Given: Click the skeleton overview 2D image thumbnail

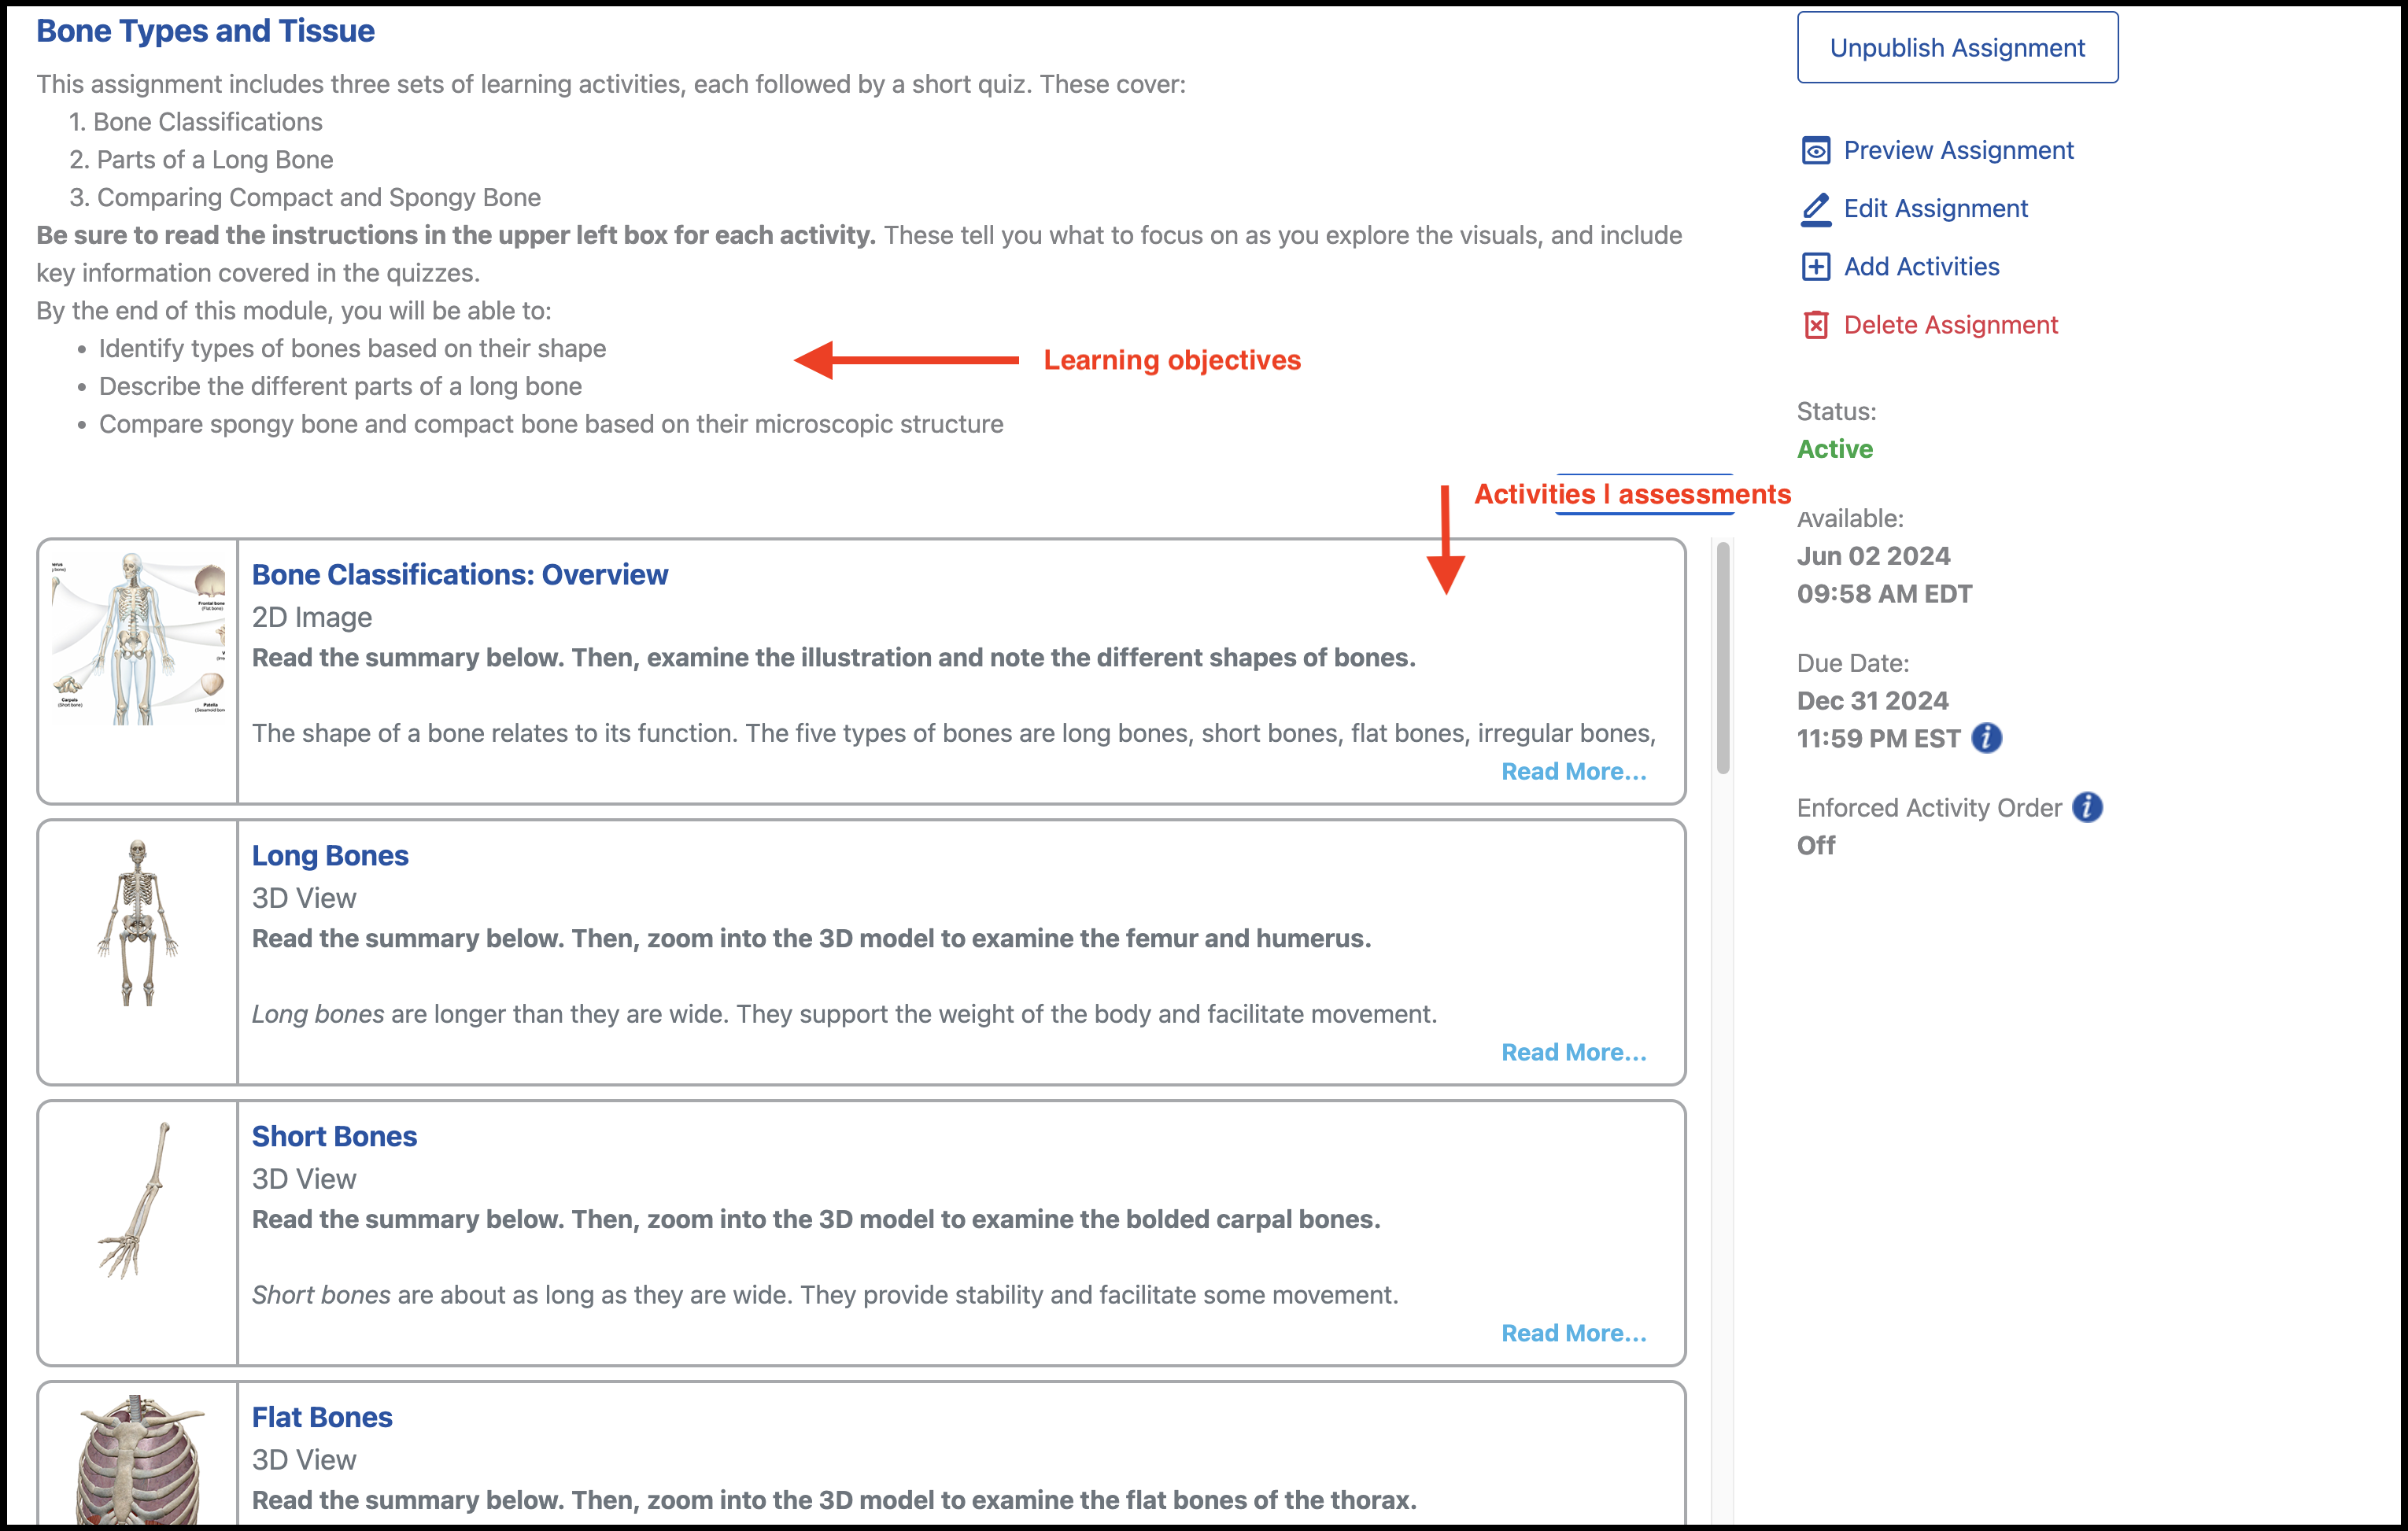Looking at the screenshot, I should coord(138,638).
